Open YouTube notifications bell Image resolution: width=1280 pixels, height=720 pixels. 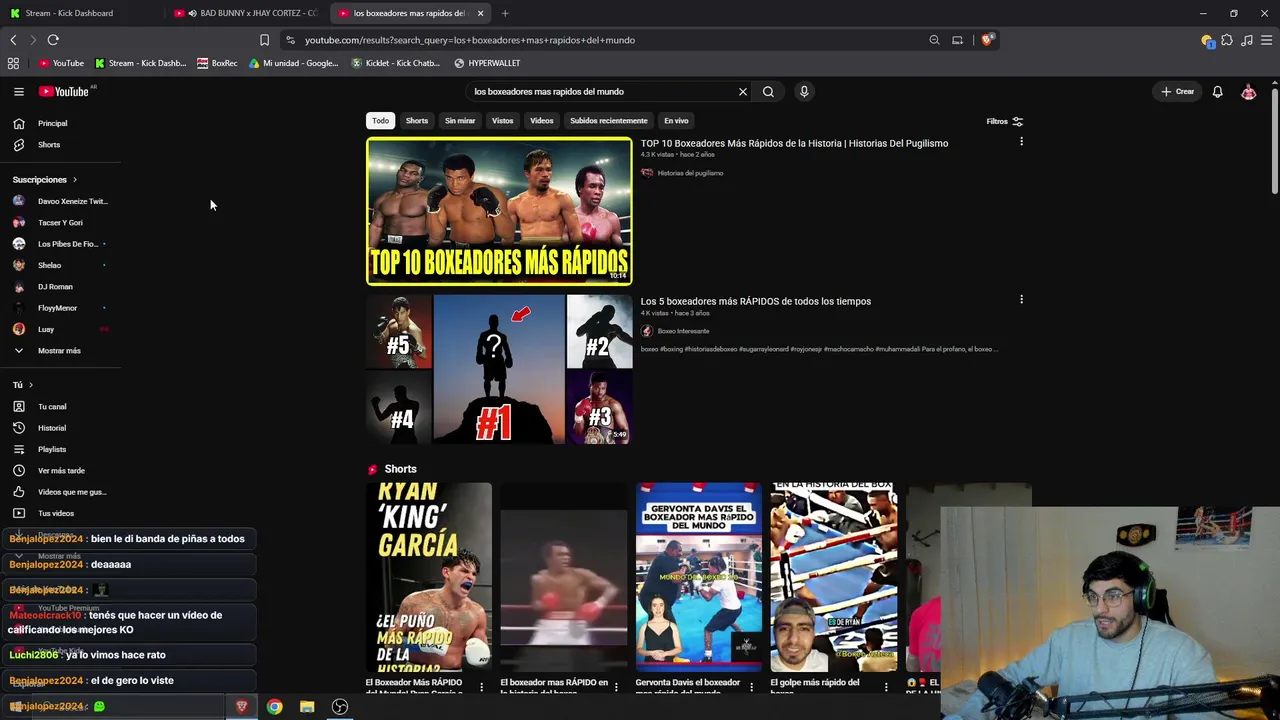(1217, 91)
